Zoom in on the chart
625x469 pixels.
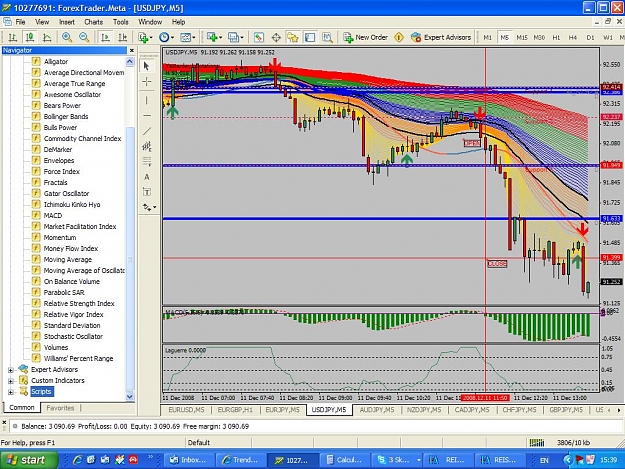67,37
